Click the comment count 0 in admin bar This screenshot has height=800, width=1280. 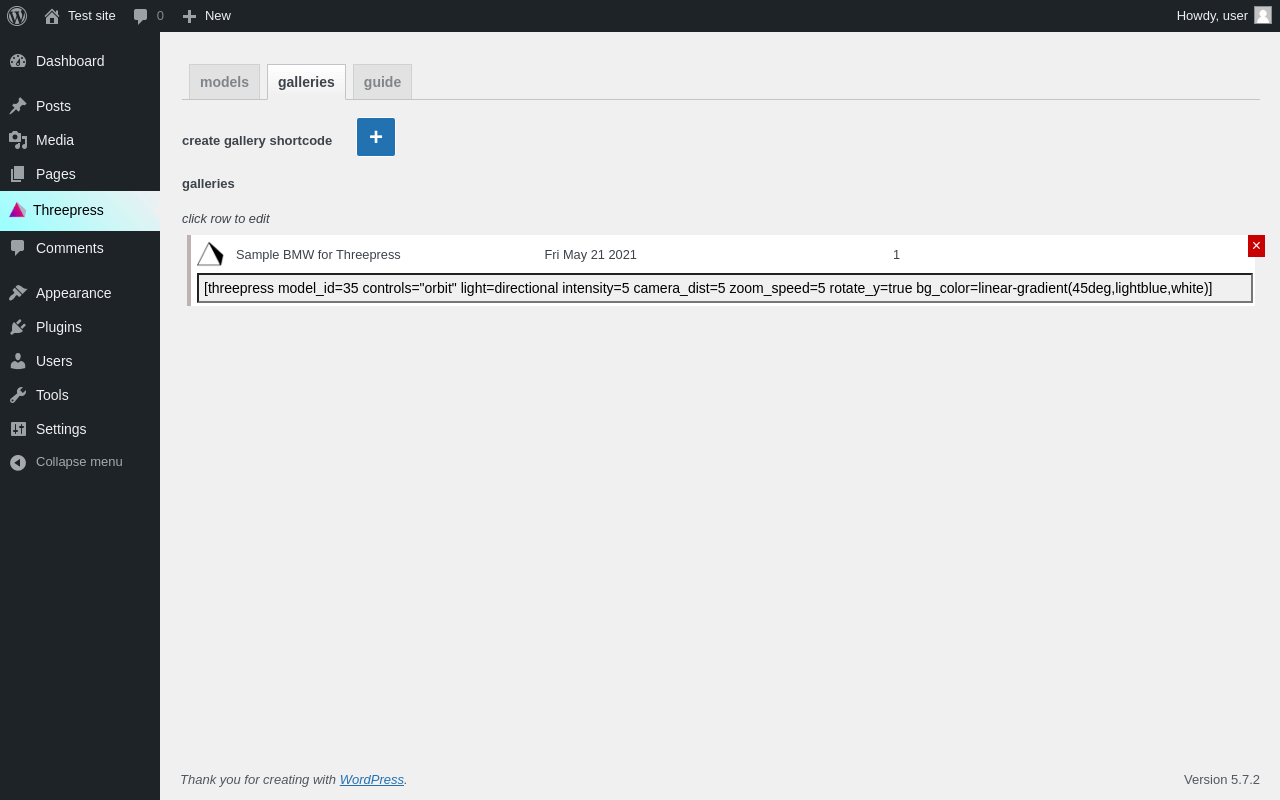[160, 16]
